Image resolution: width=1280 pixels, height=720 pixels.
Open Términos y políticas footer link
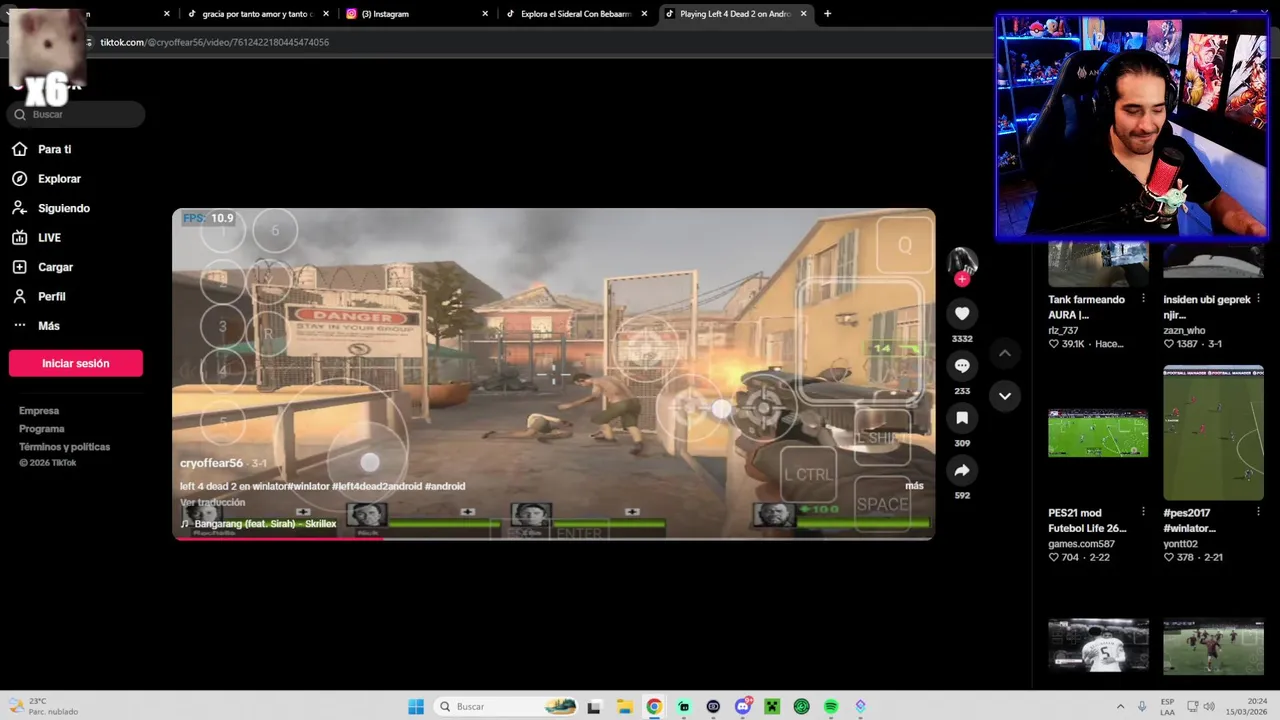click(x=64, y=447)
